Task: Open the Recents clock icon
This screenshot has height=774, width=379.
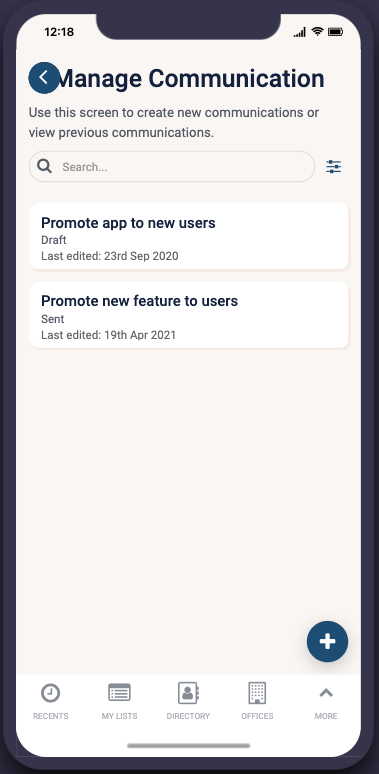Action: click(x=50, y=693)
